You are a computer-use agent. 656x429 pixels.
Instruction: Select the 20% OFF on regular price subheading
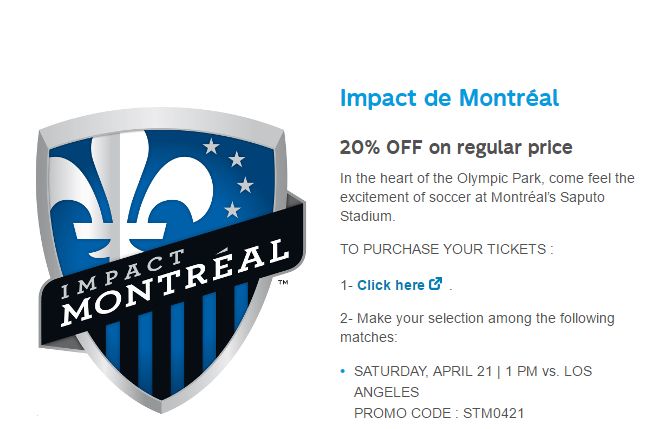456,148
